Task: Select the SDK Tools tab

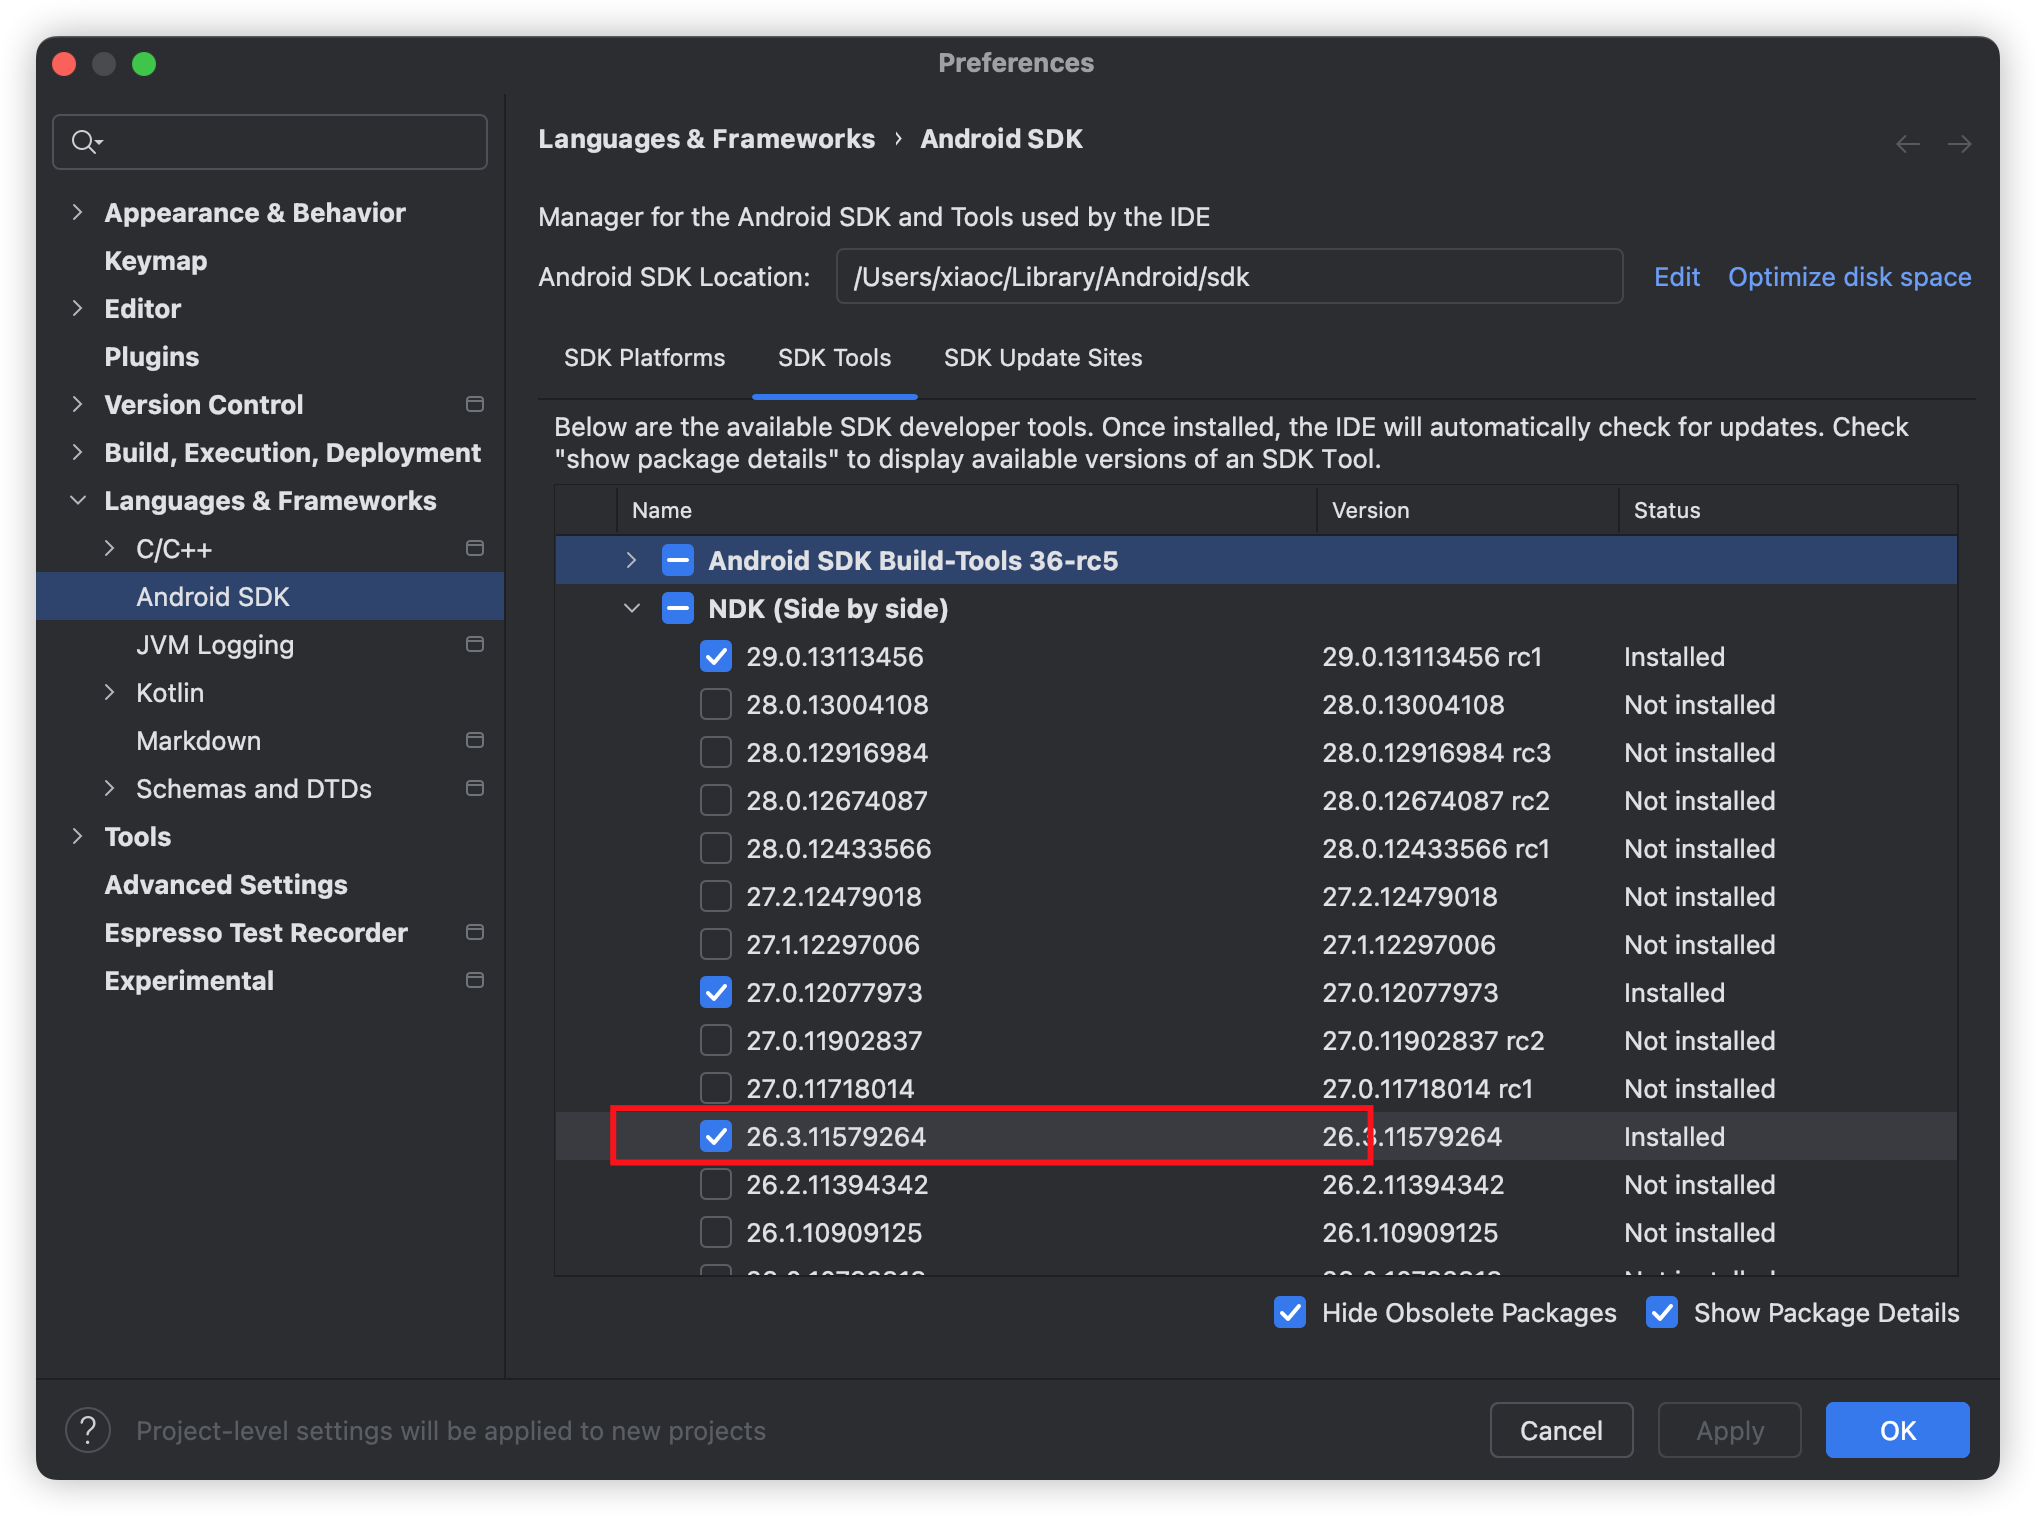Action: tap(834, 358)
